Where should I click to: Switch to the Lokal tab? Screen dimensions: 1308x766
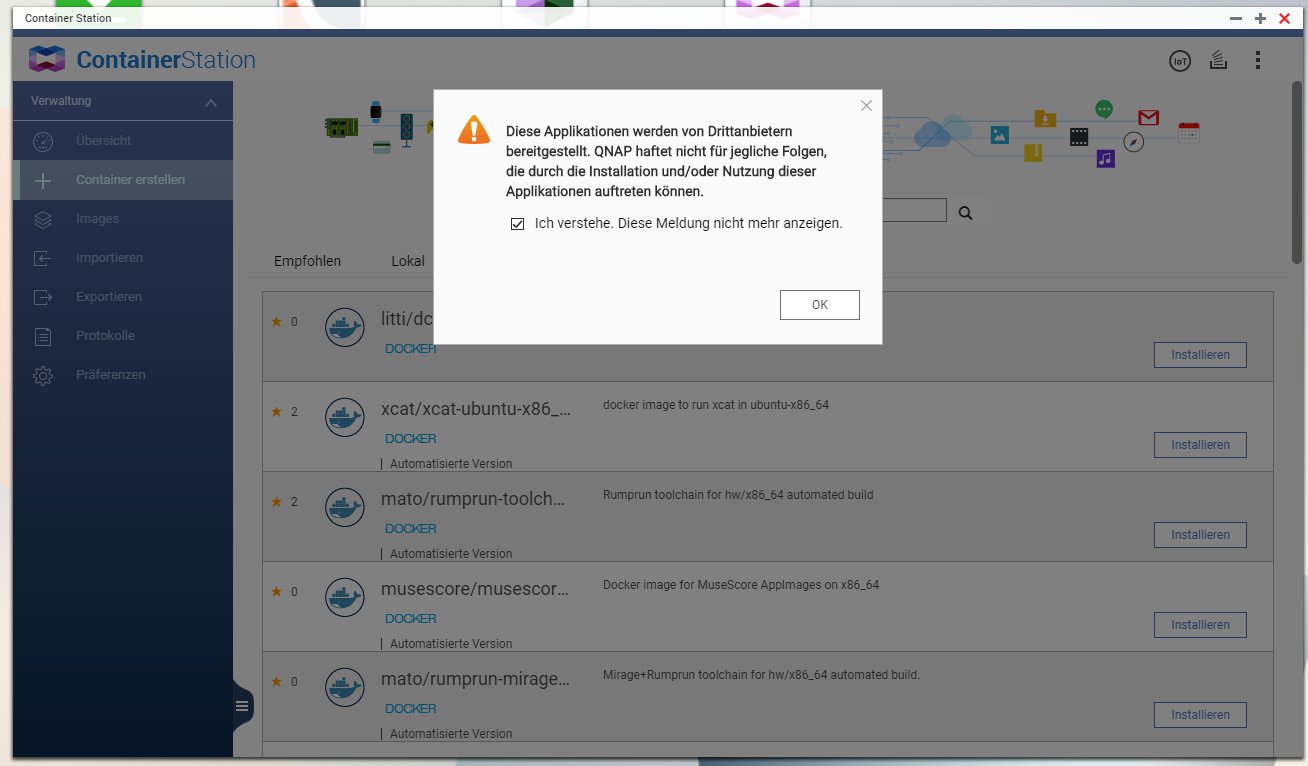(408, 261)
